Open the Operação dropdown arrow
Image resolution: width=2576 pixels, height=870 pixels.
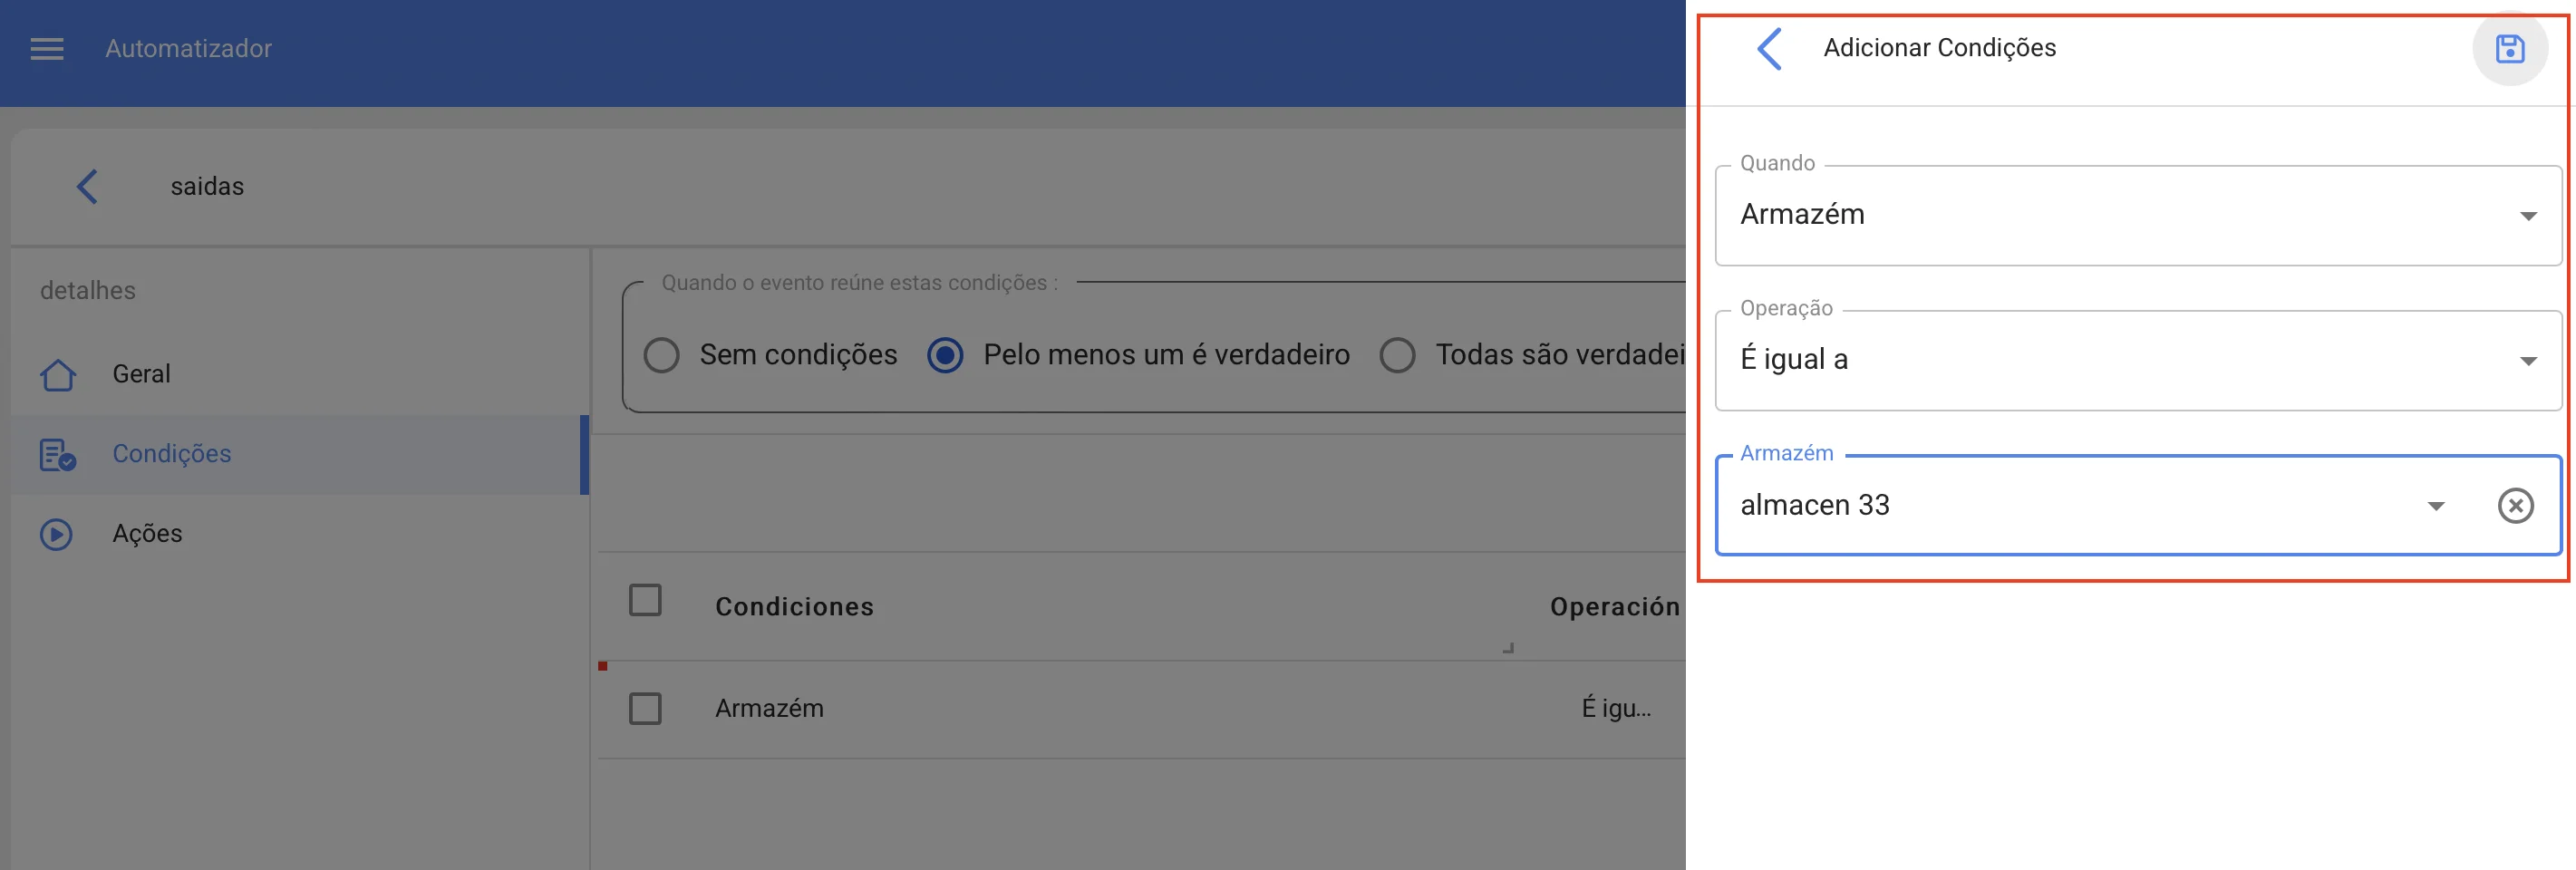pos(2527,361)
